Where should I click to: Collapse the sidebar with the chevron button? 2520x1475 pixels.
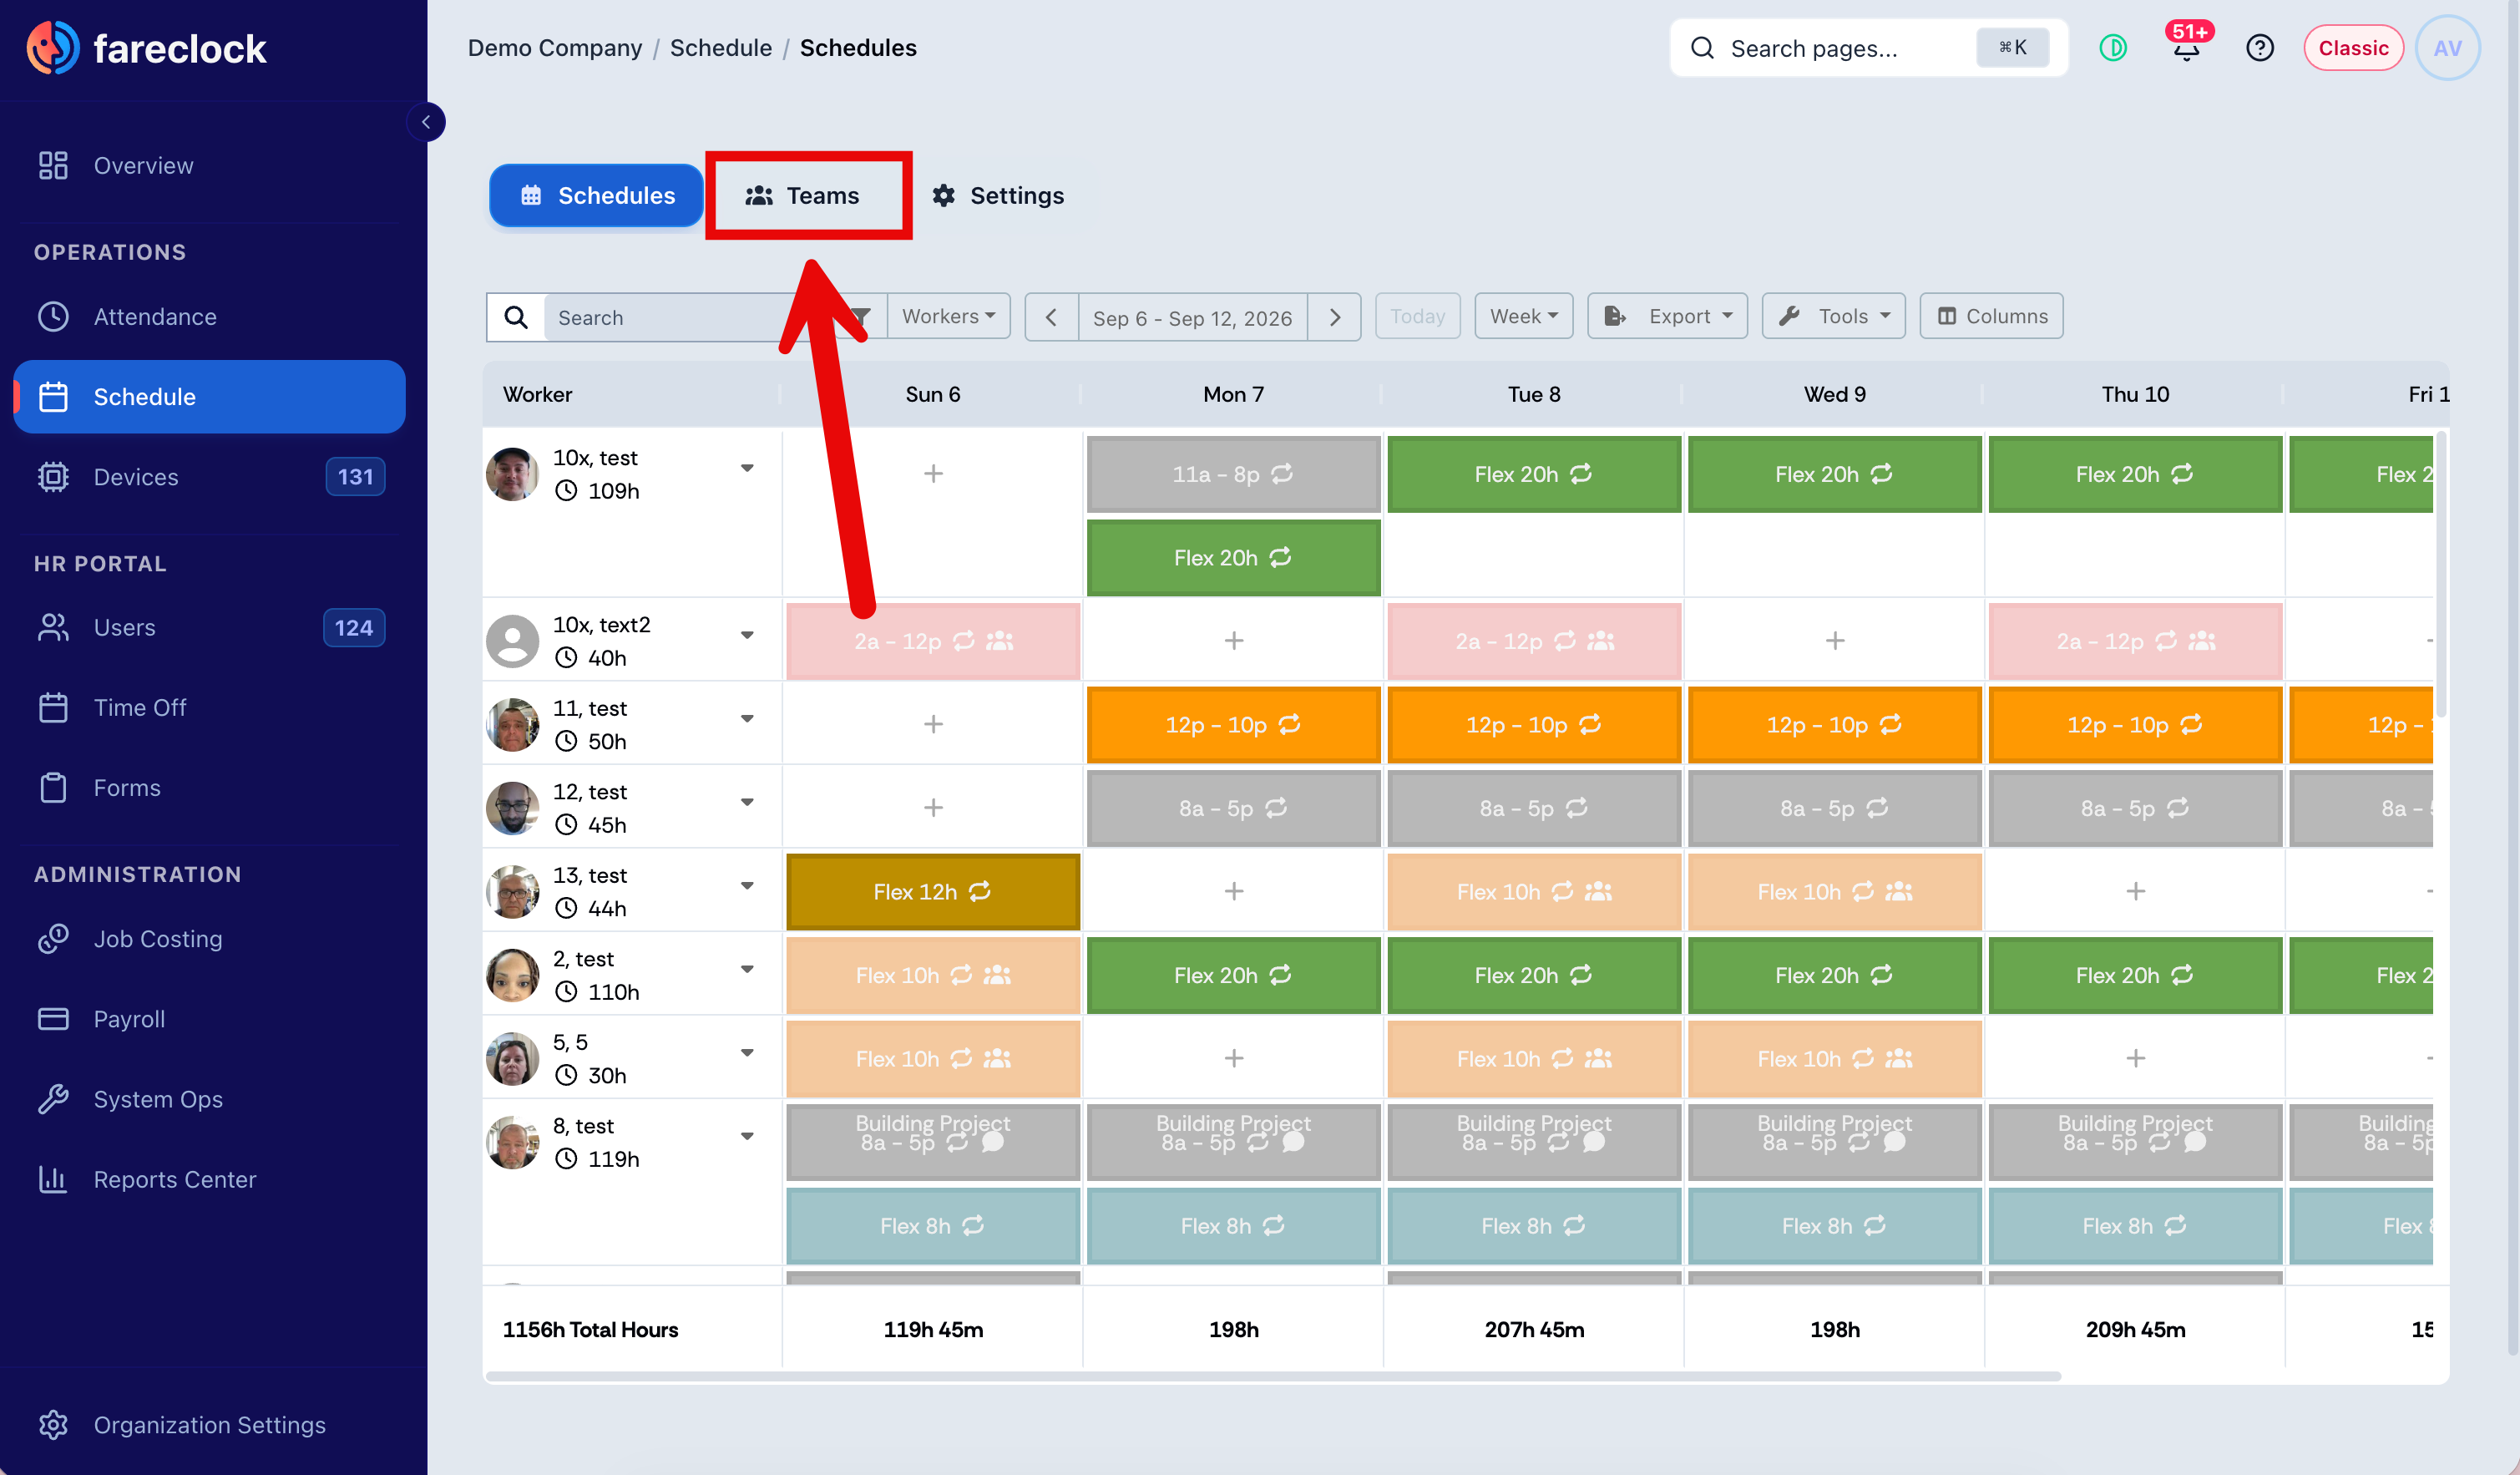coord(426,122)
